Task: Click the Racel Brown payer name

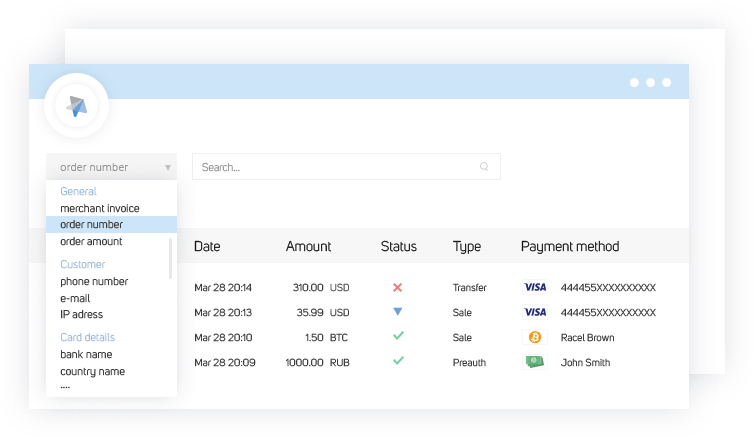Action: click(x=587, y=338)
